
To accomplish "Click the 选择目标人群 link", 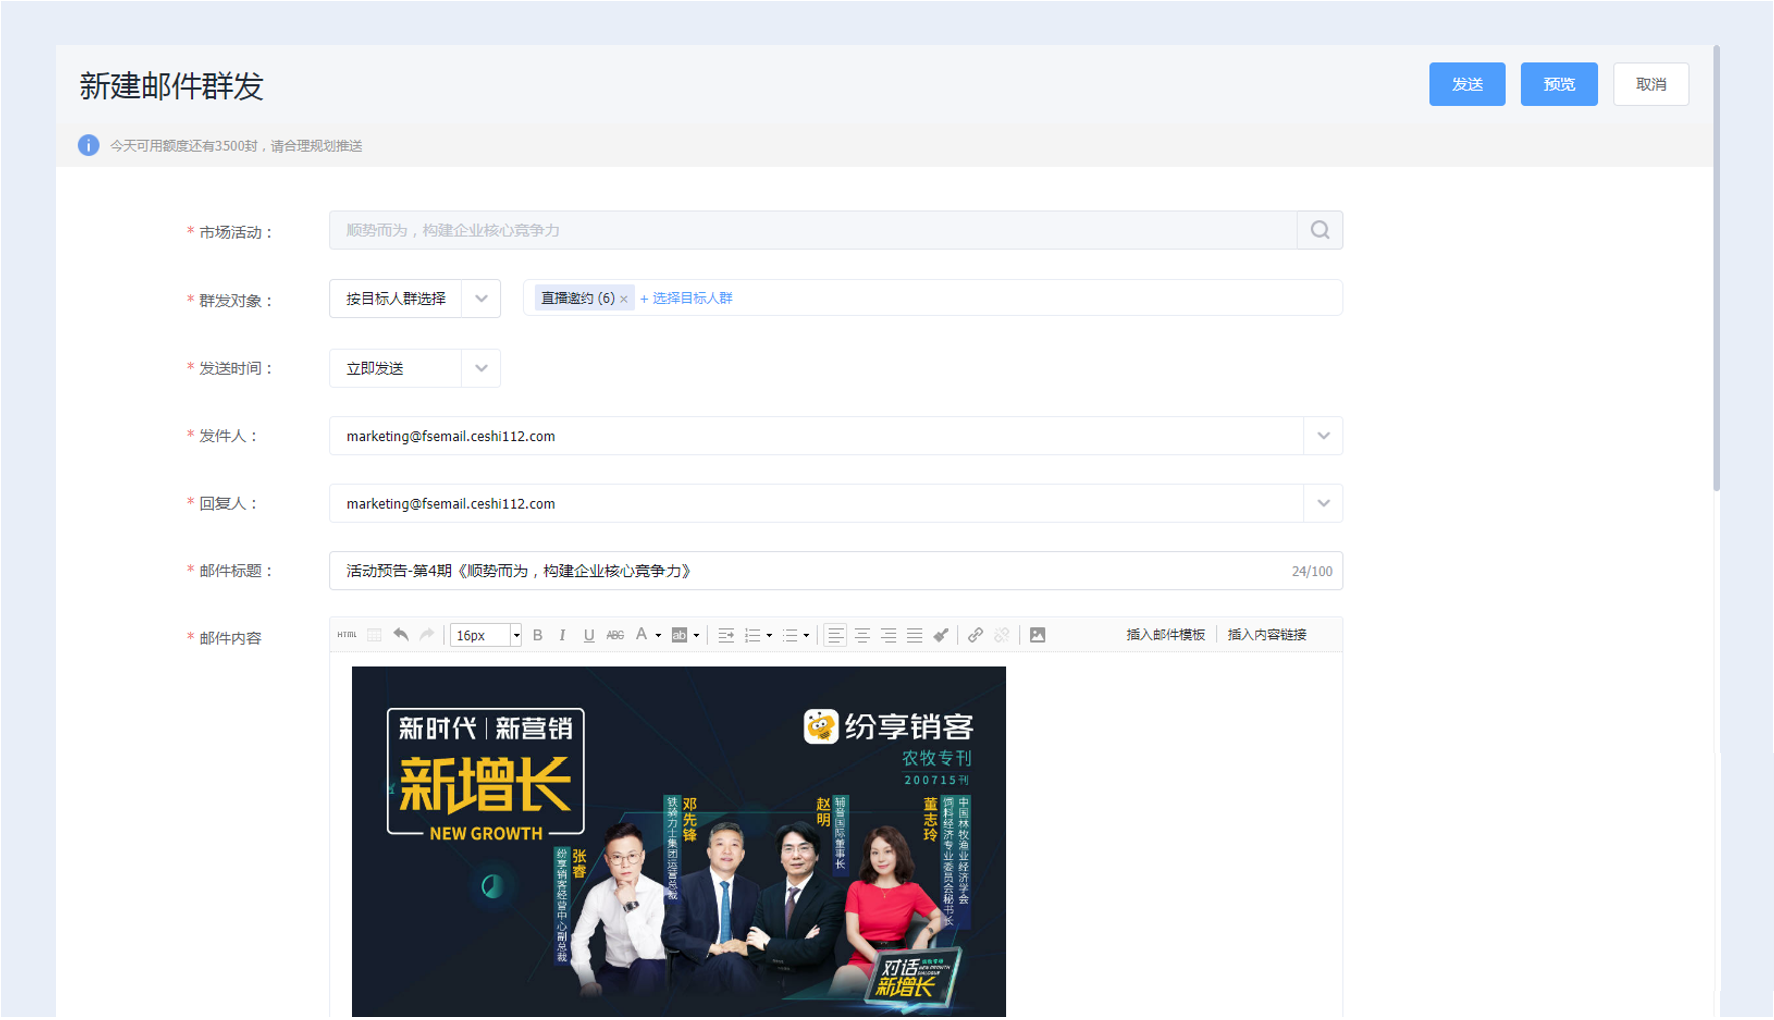I will [x=686, y=298].
